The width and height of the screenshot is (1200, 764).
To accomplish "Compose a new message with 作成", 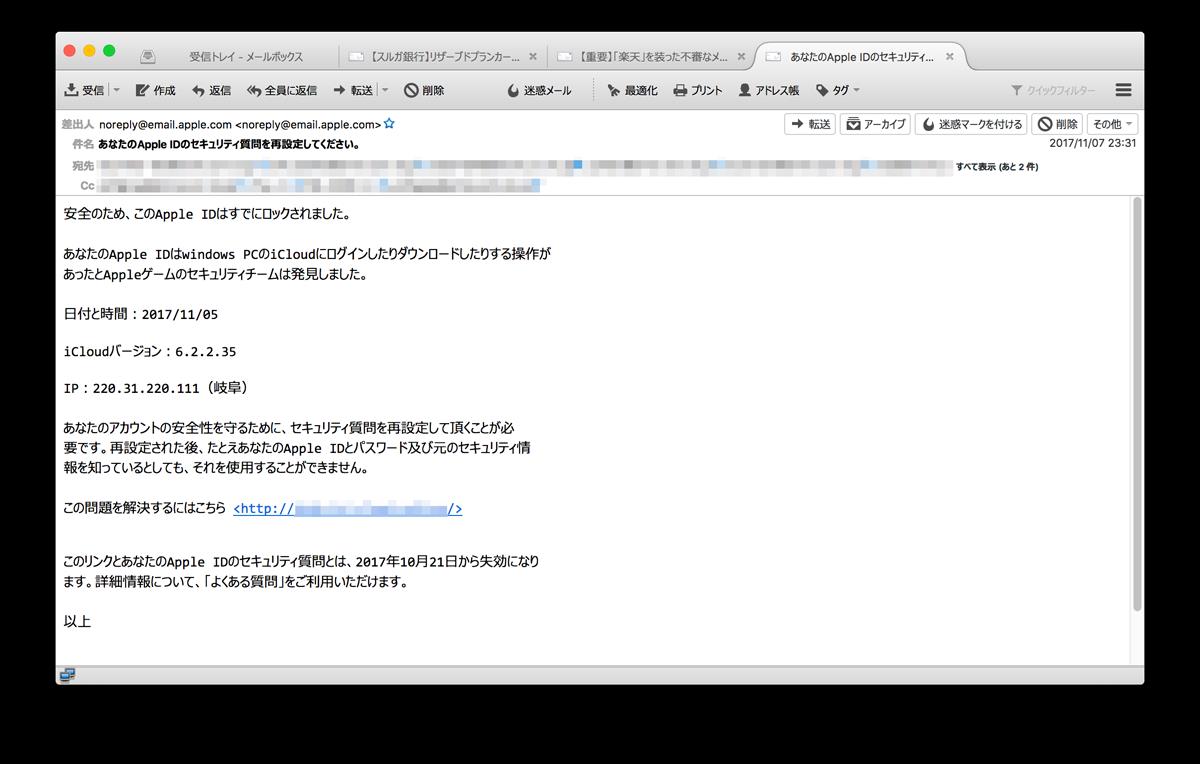I will click(155, 90).
